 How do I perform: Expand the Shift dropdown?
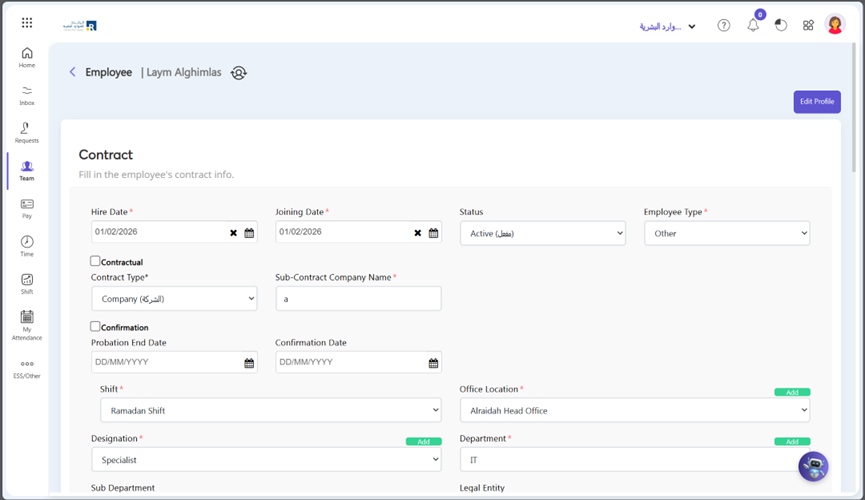(270, 410)
